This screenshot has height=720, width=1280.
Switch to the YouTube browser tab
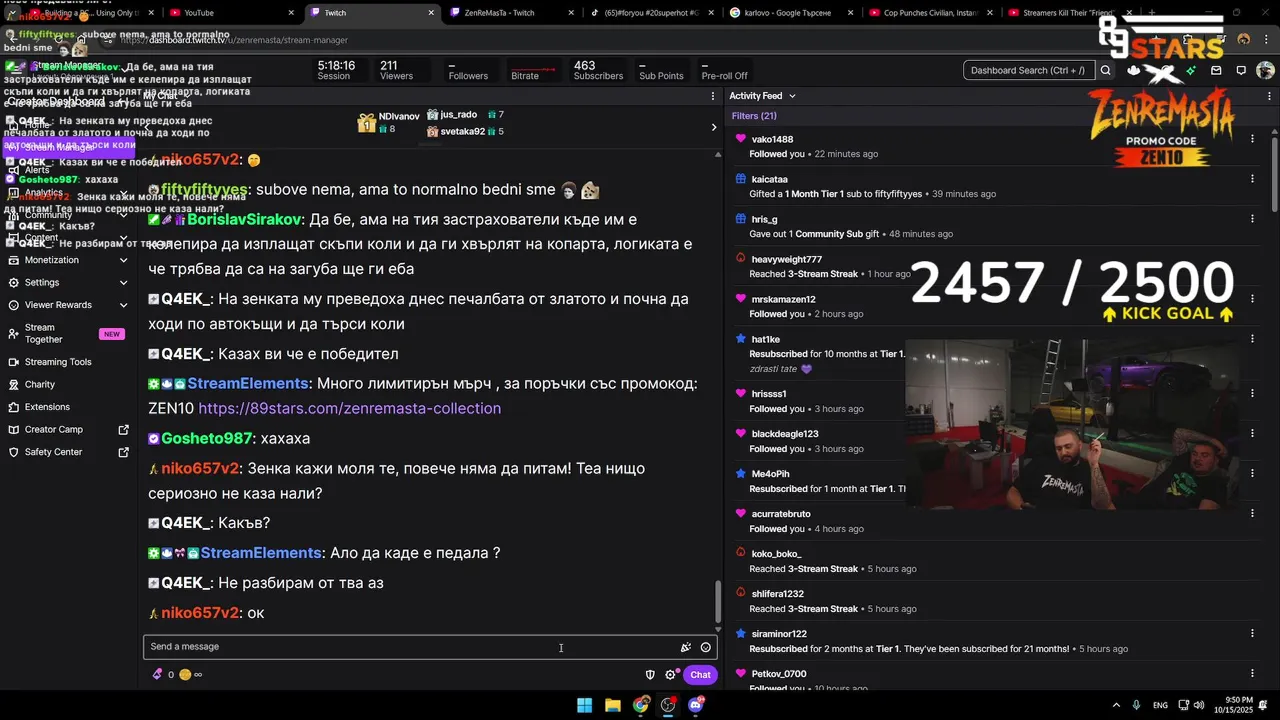coord(227,13)
